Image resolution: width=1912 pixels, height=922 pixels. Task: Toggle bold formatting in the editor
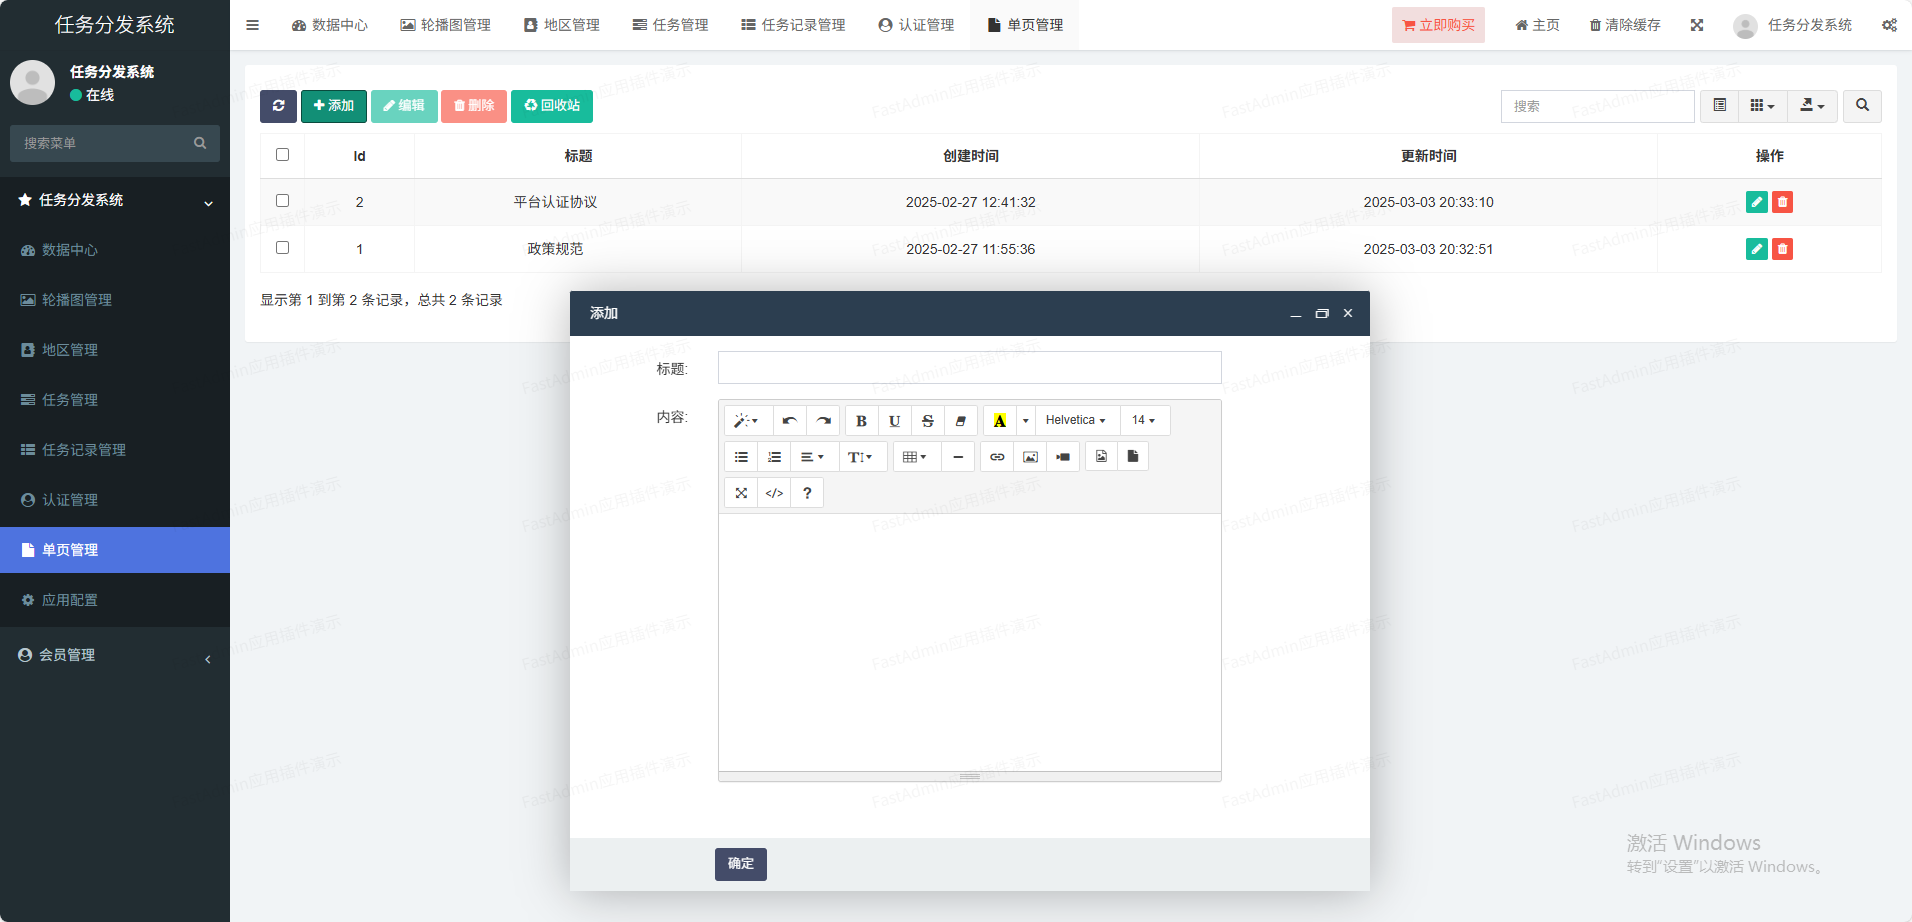tap(861, 421)
